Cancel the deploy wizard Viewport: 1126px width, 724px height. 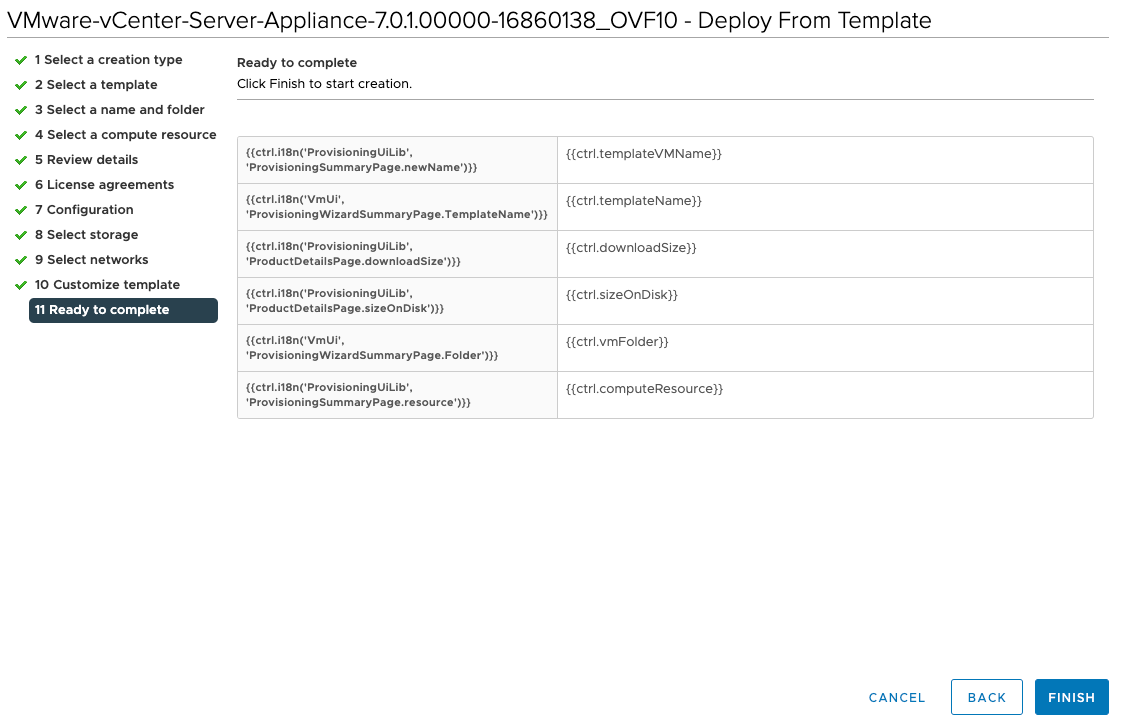[897, 697]
